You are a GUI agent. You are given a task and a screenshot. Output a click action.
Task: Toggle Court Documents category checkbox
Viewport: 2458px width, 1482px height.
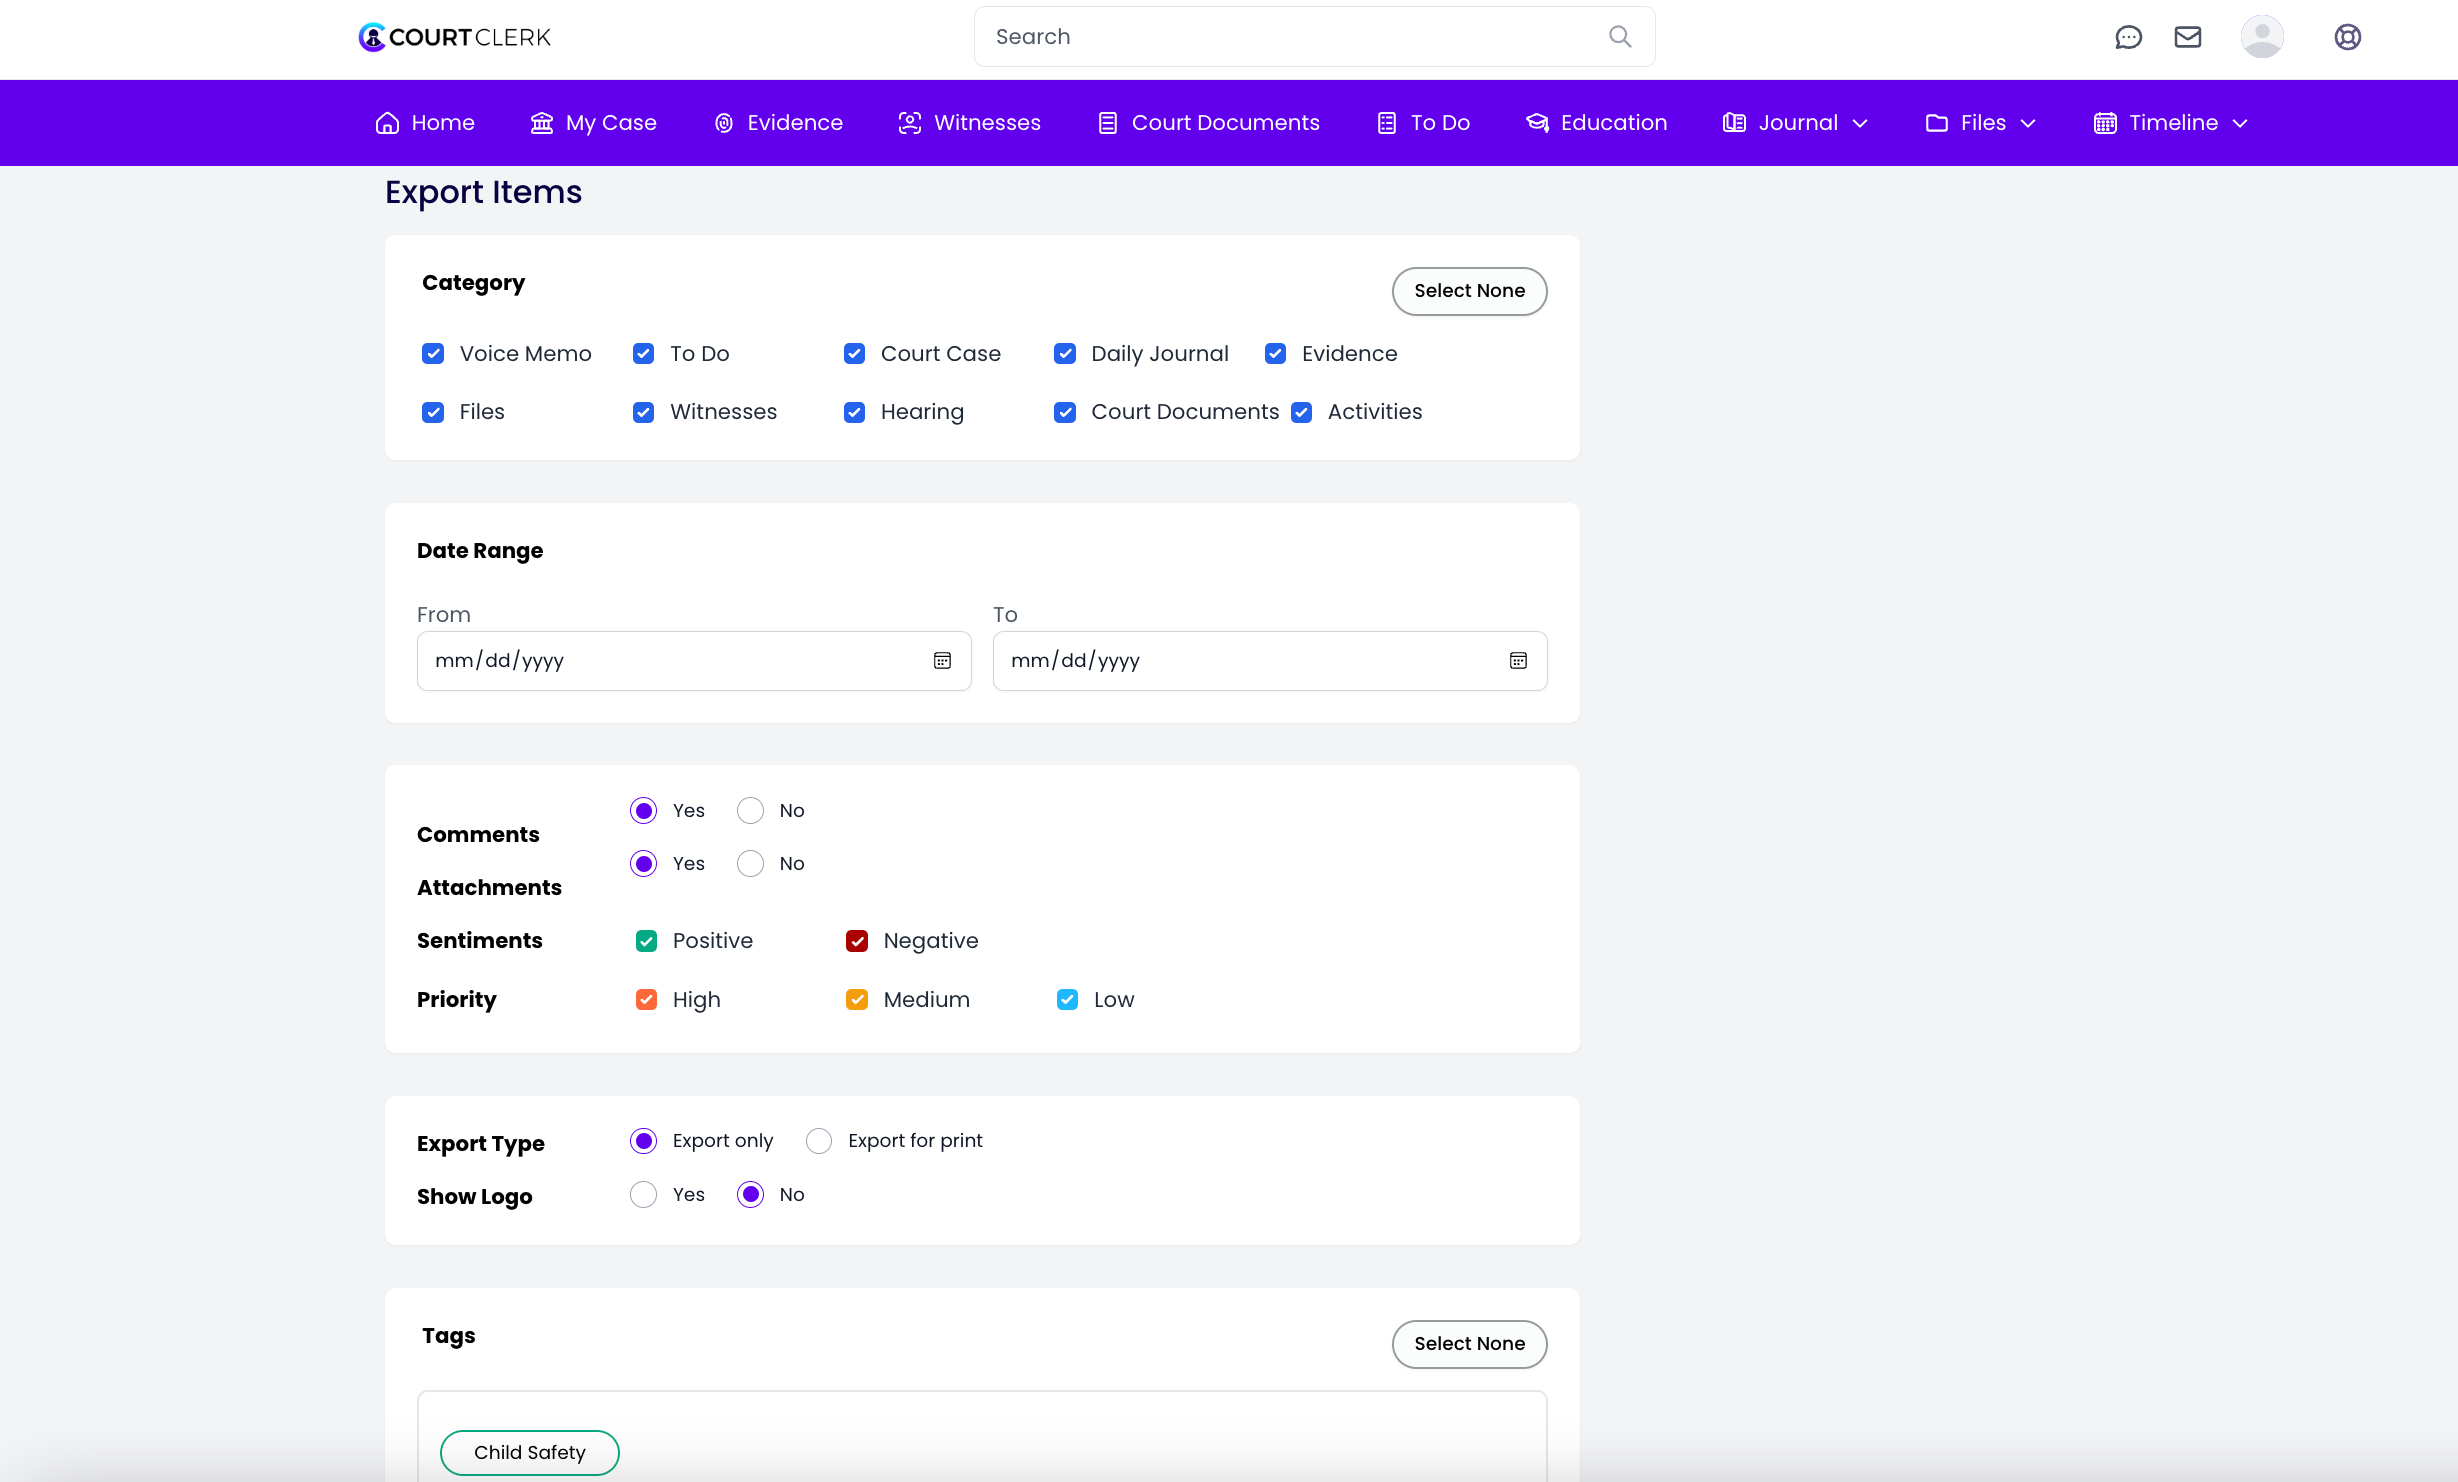[x=1065, y=412]
